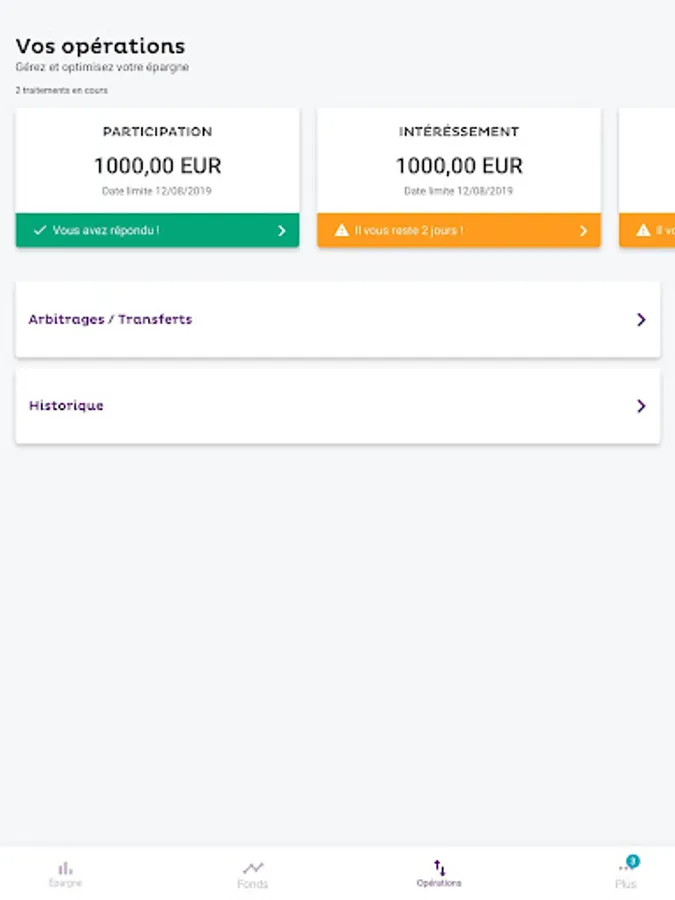
Task: Open the Historique text link
Action: point(66,406)
